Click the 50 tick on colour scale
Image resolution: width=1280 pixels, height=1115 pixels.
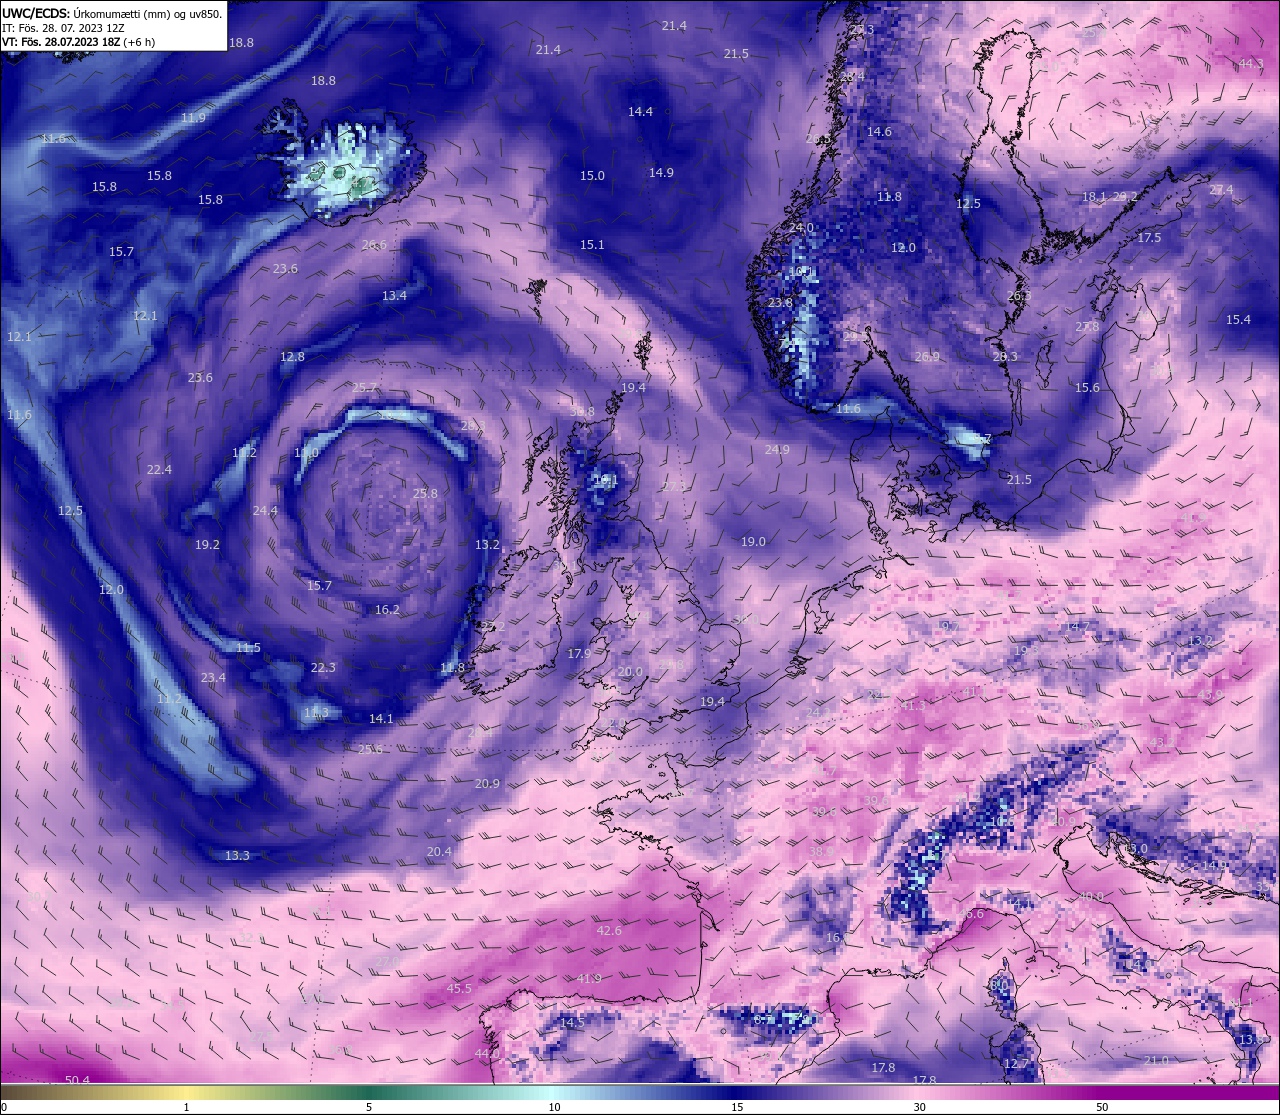pos(1102,1107)
